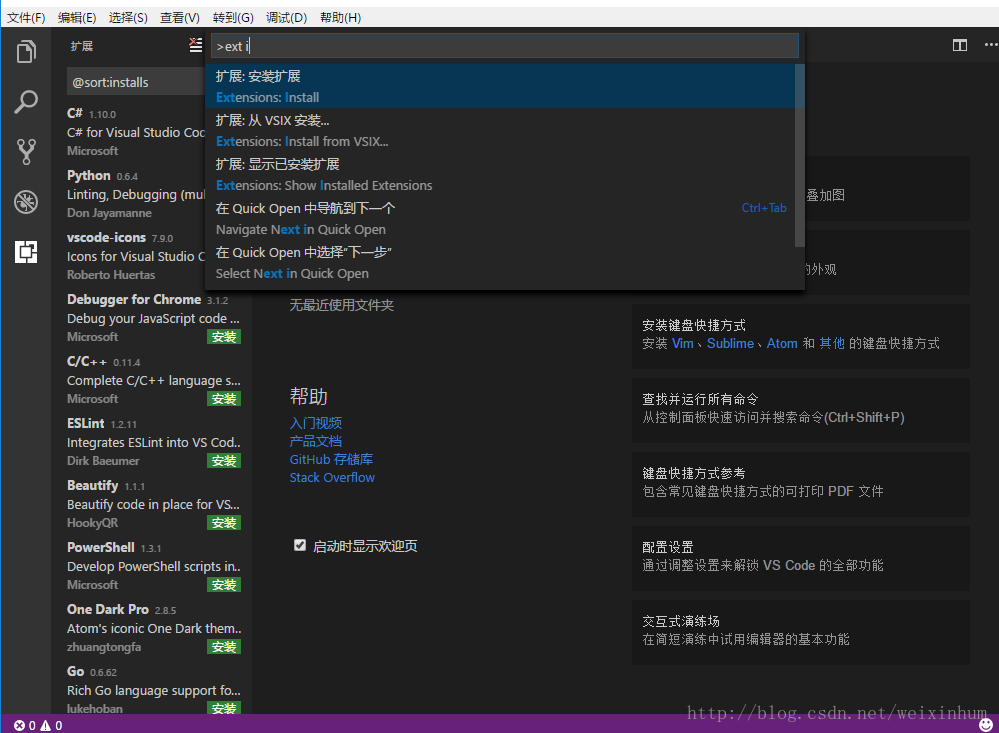The height and width of the screenshot is (733, 999).
Task: Install the PowerShell extension
Action: [224, 584]
